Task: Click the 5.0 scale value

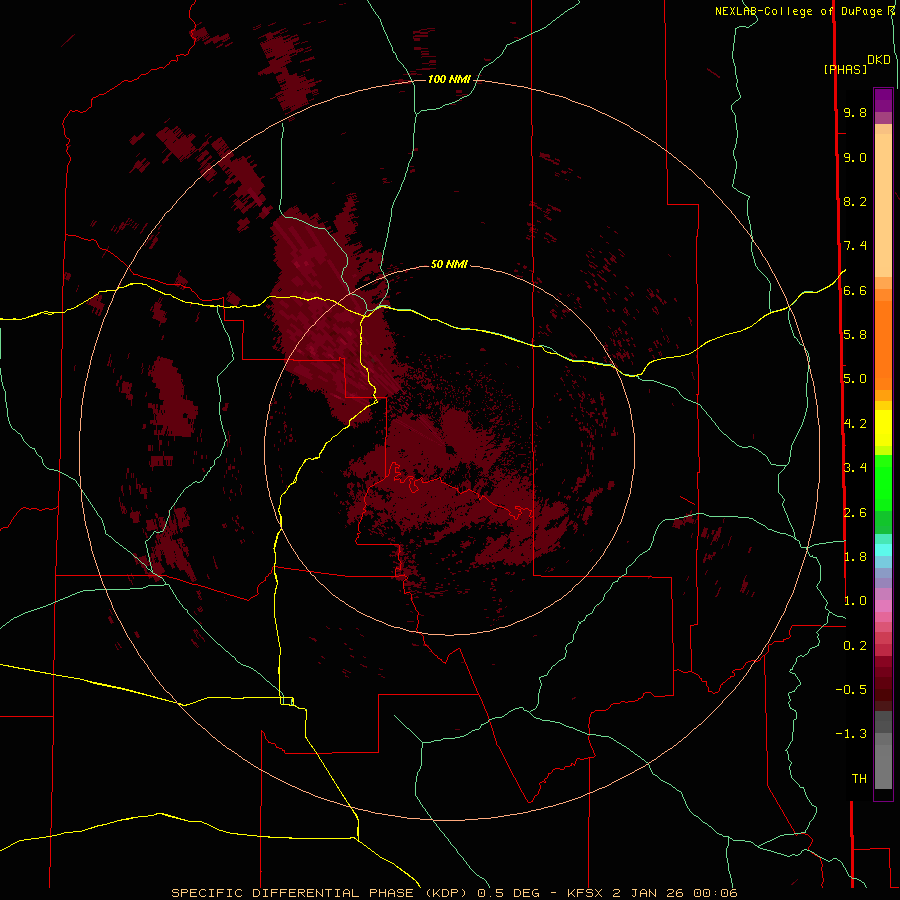Action: click(x=855, y=379)
